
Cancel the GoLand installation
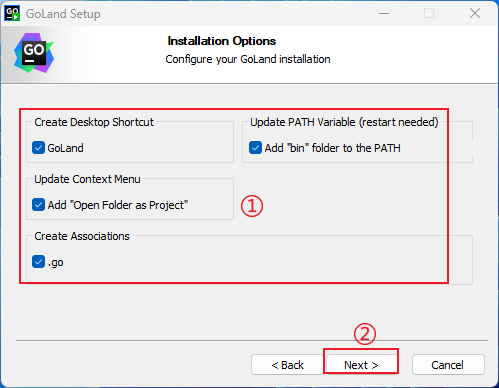(448, 365)
